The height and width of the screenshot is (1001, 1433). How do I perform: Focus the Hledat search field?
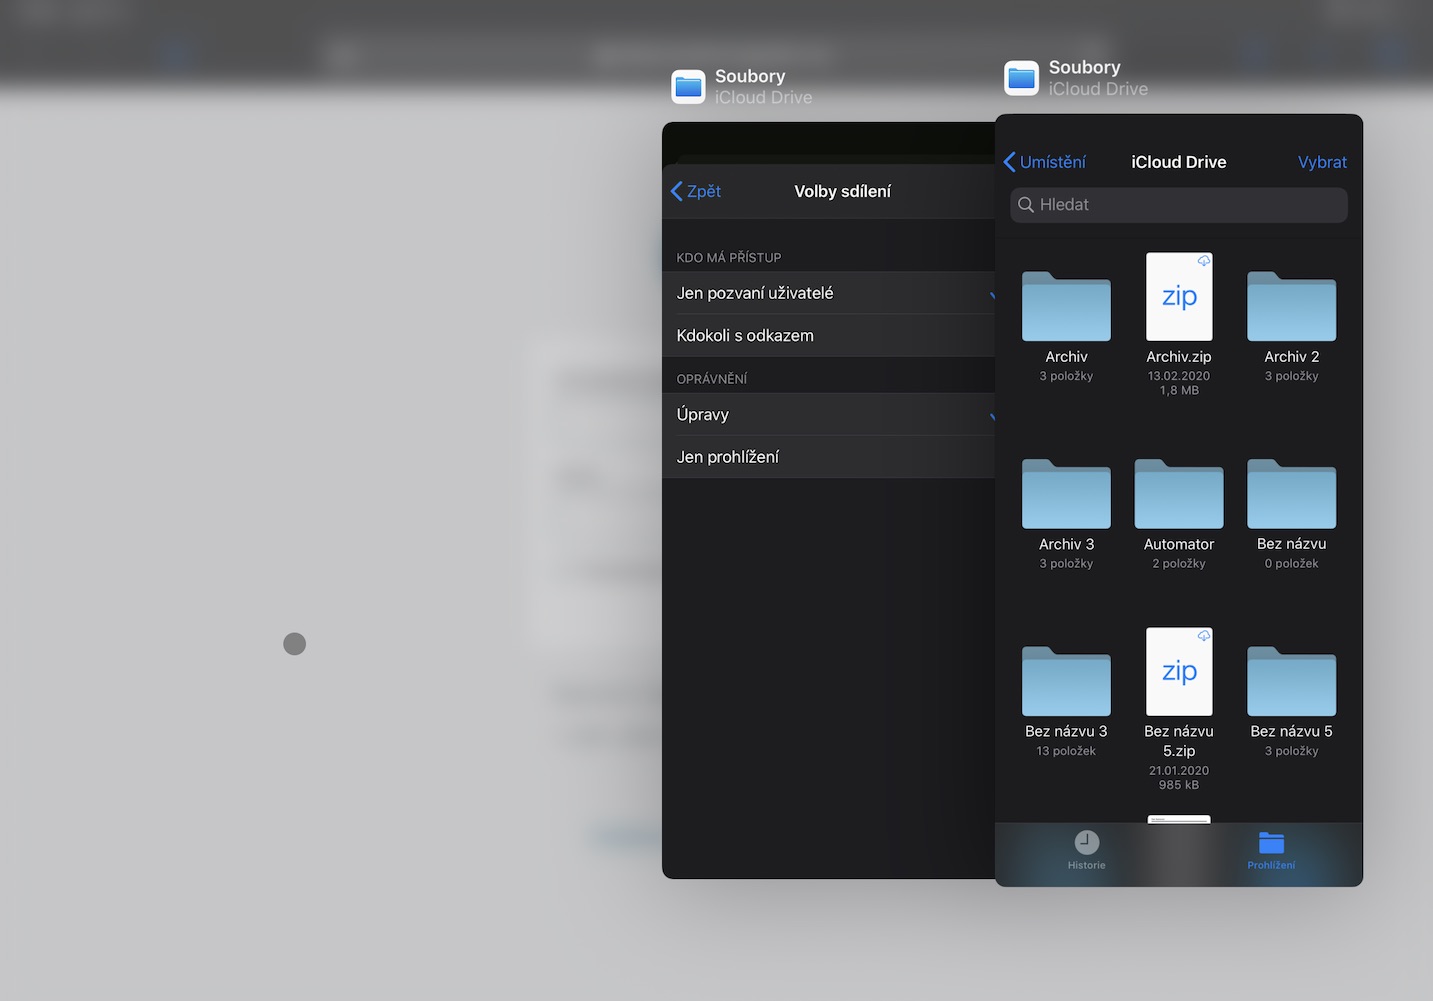point(1178,205)
